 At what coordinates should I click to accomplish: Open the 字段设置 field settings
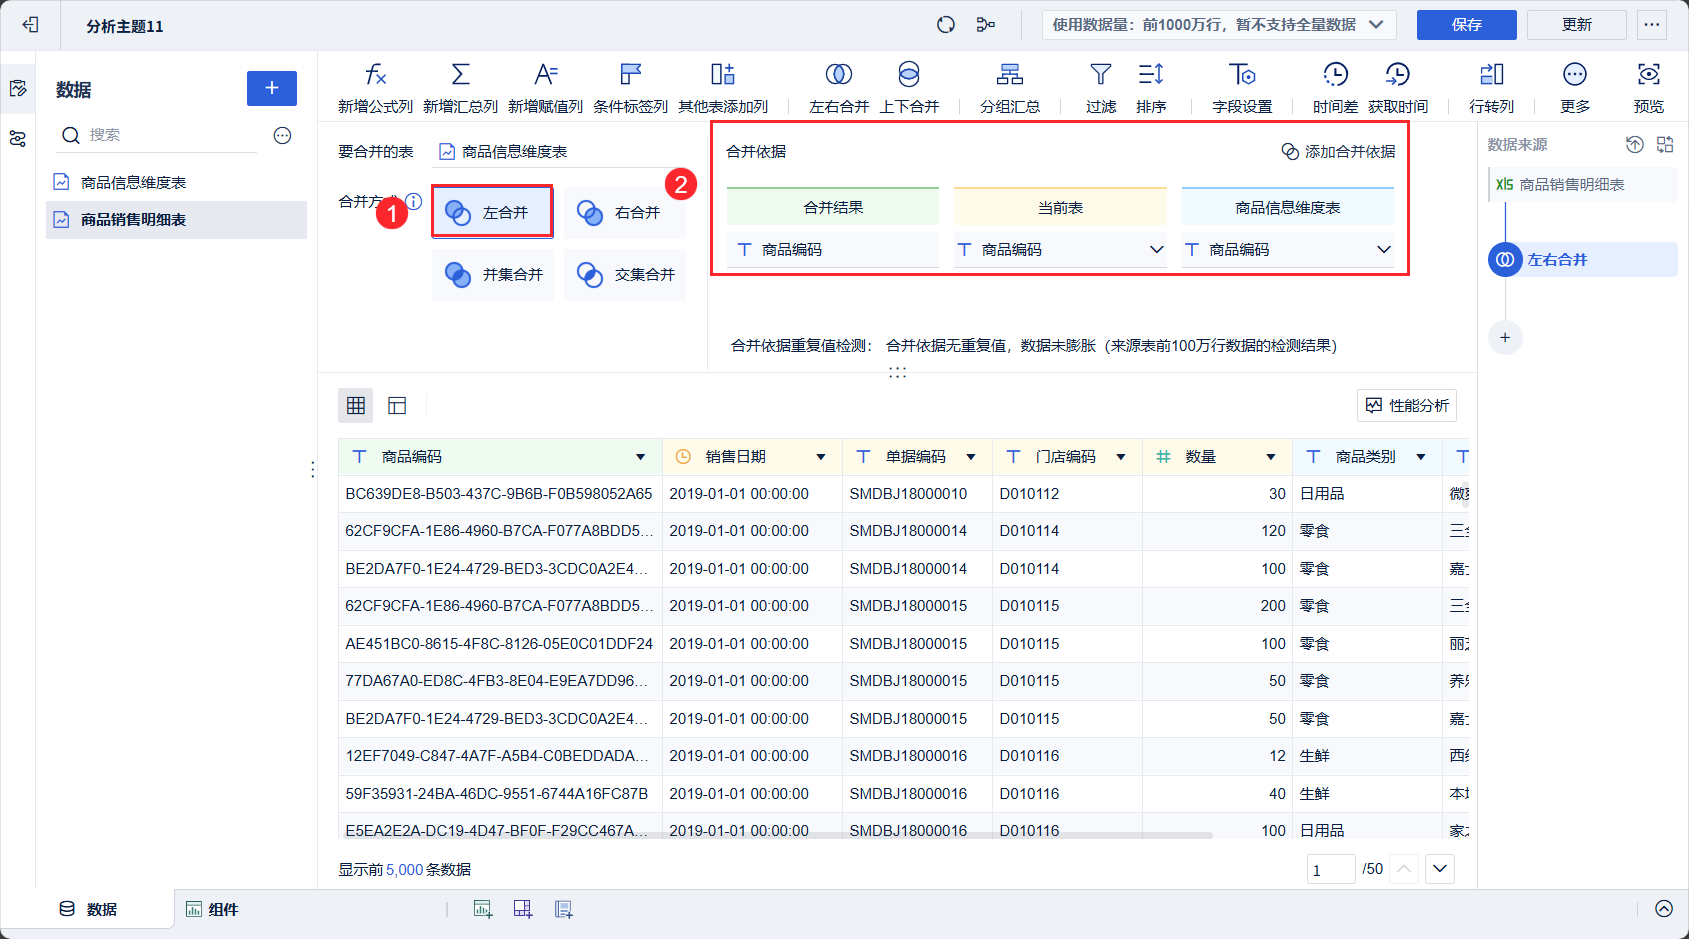1241,75
